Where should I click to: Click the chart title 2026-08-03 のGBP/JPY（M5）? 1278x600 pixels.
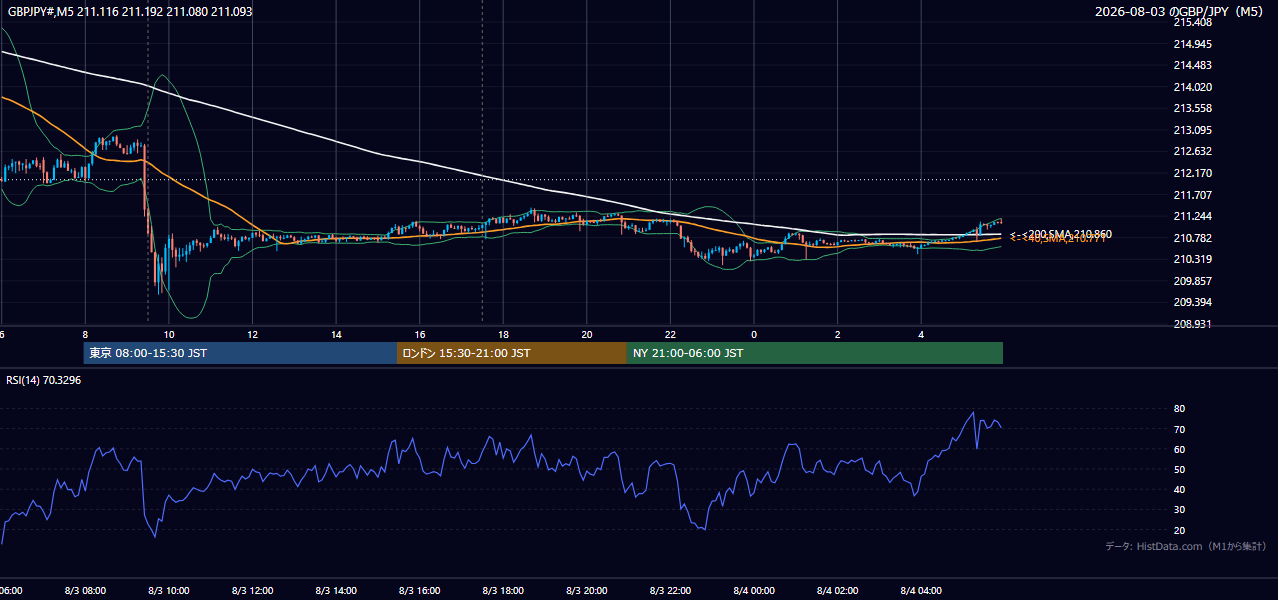(1181, 11)
